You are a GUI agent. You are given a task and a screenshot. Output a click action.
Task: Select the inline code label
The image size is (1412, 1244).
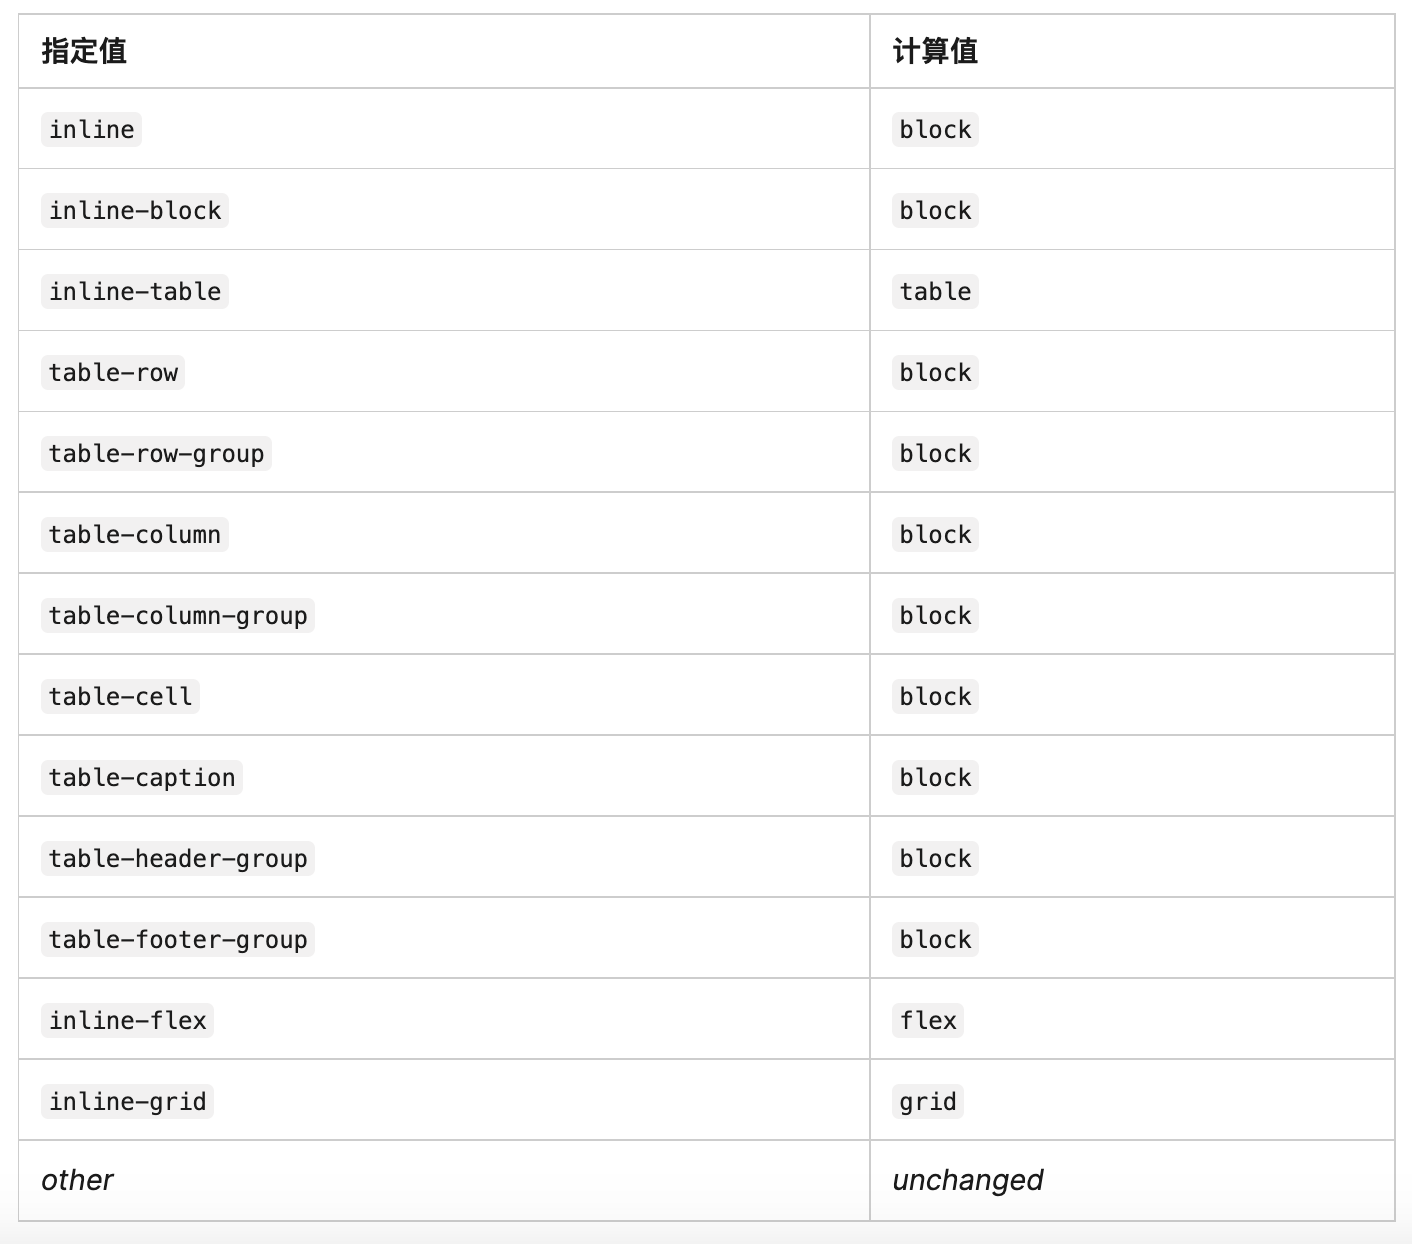click(x=91, y=130)
